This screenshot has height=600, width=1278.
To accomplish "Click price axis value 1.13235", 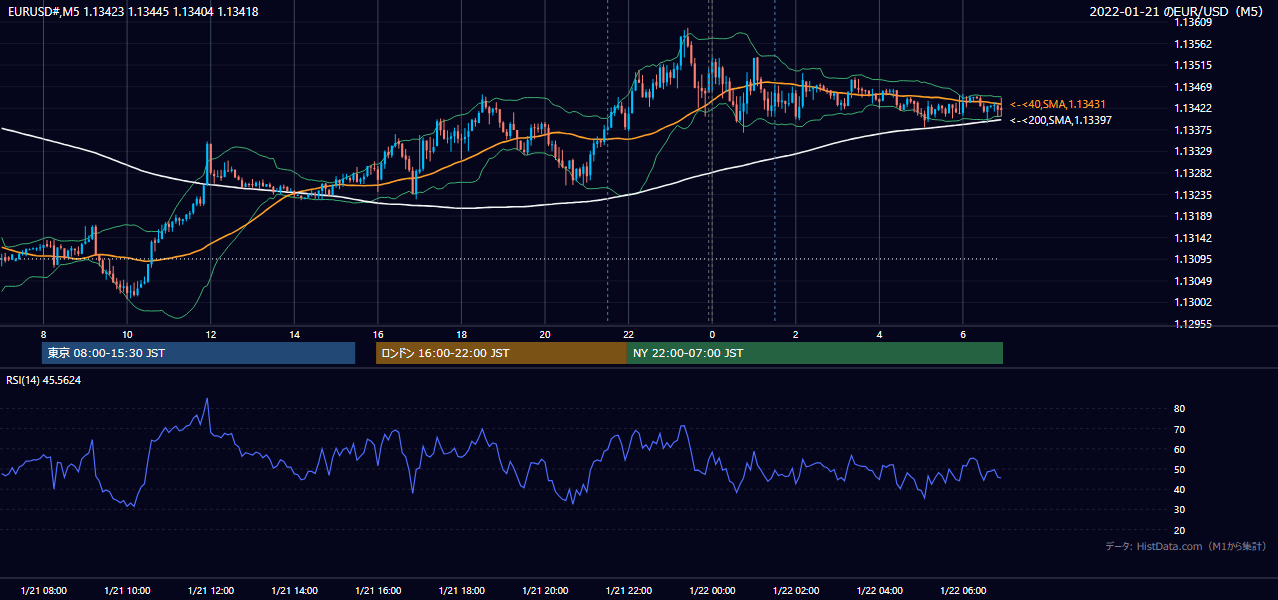I will [1192, 195].
